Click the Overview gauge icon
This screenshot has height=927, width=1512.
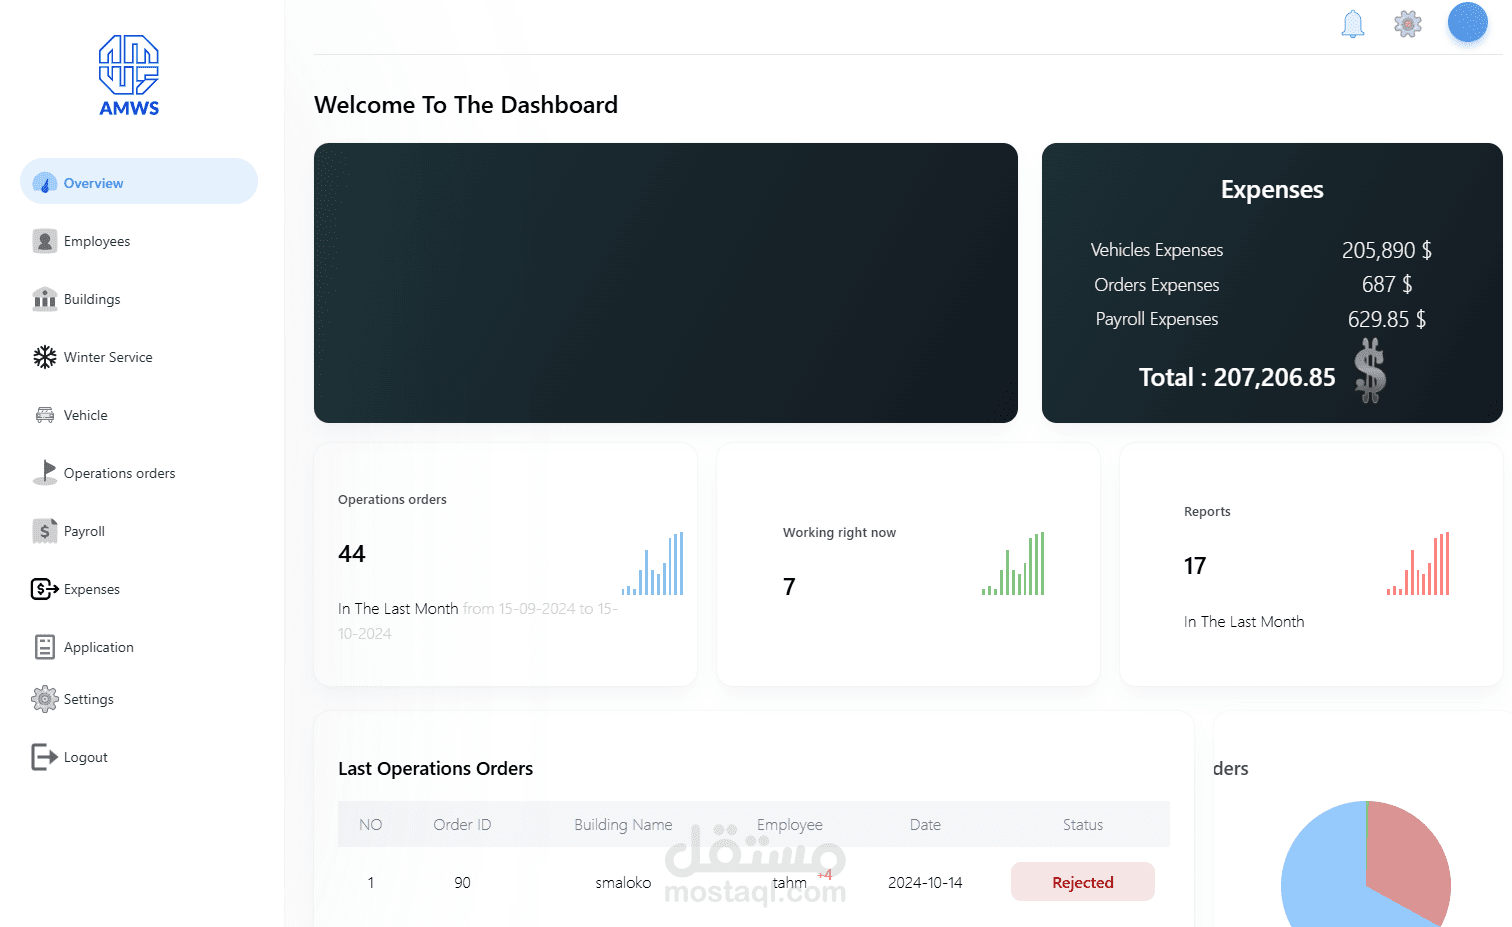pyautogui.click(x=45, y=183)
